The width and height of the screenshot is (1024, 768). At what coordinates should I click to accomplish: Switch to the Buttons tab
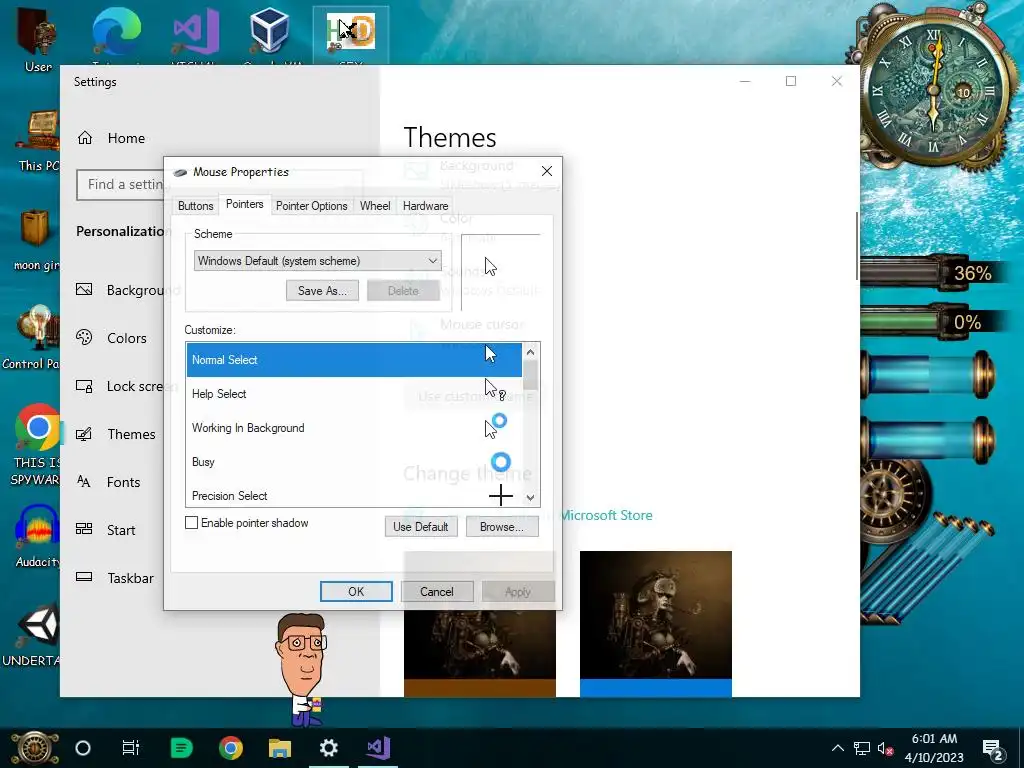(195, 206)
